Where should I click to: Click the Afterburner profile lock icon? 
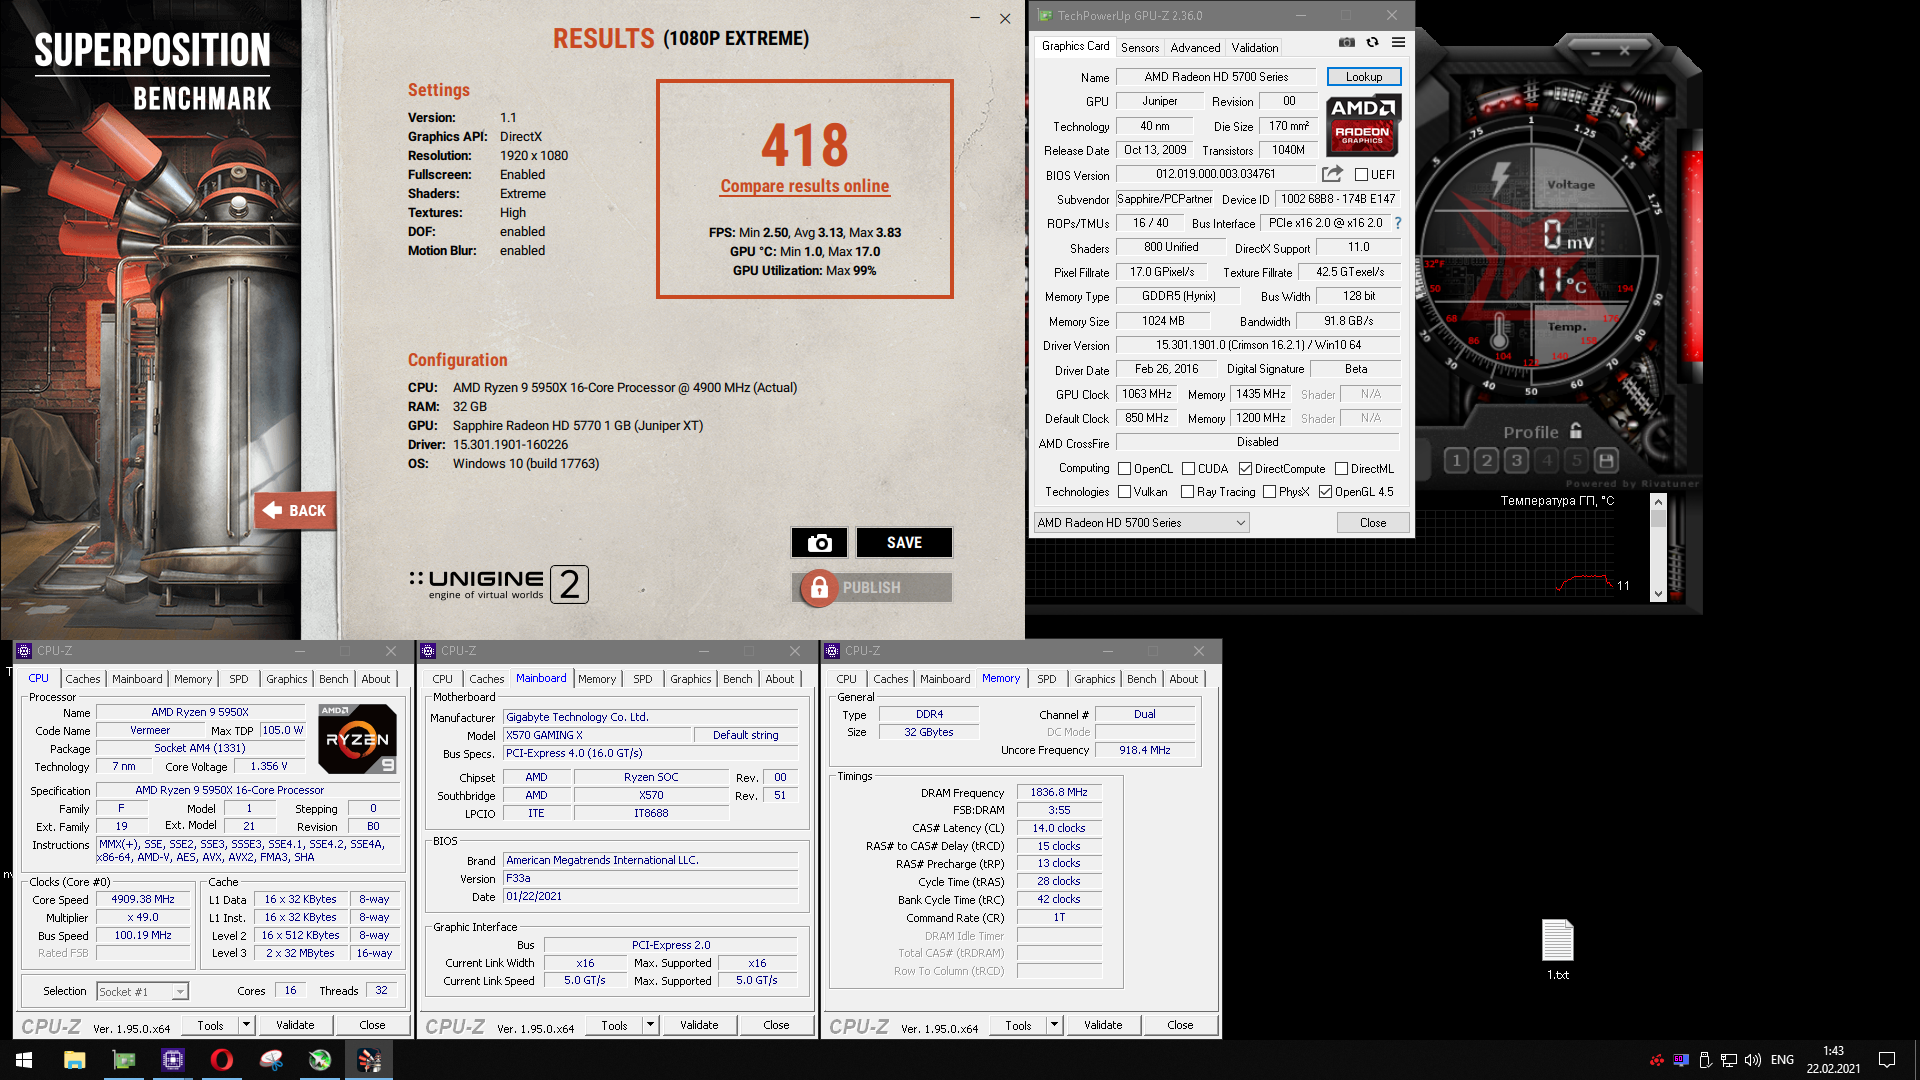point(1576,431)
